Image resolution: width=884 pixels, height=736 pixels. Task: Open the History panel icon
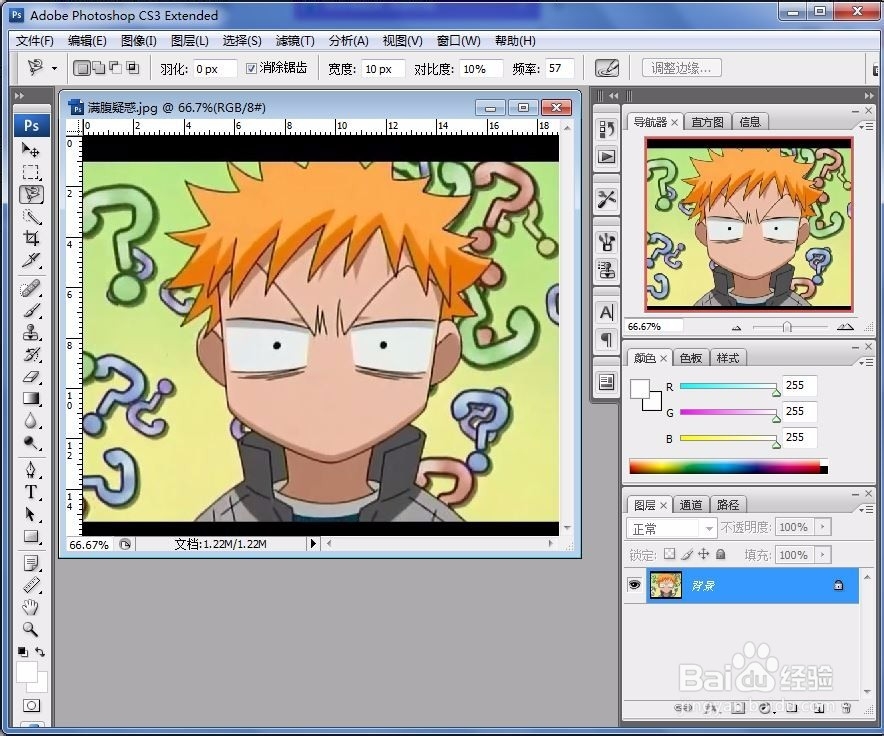tap(607, 129)
